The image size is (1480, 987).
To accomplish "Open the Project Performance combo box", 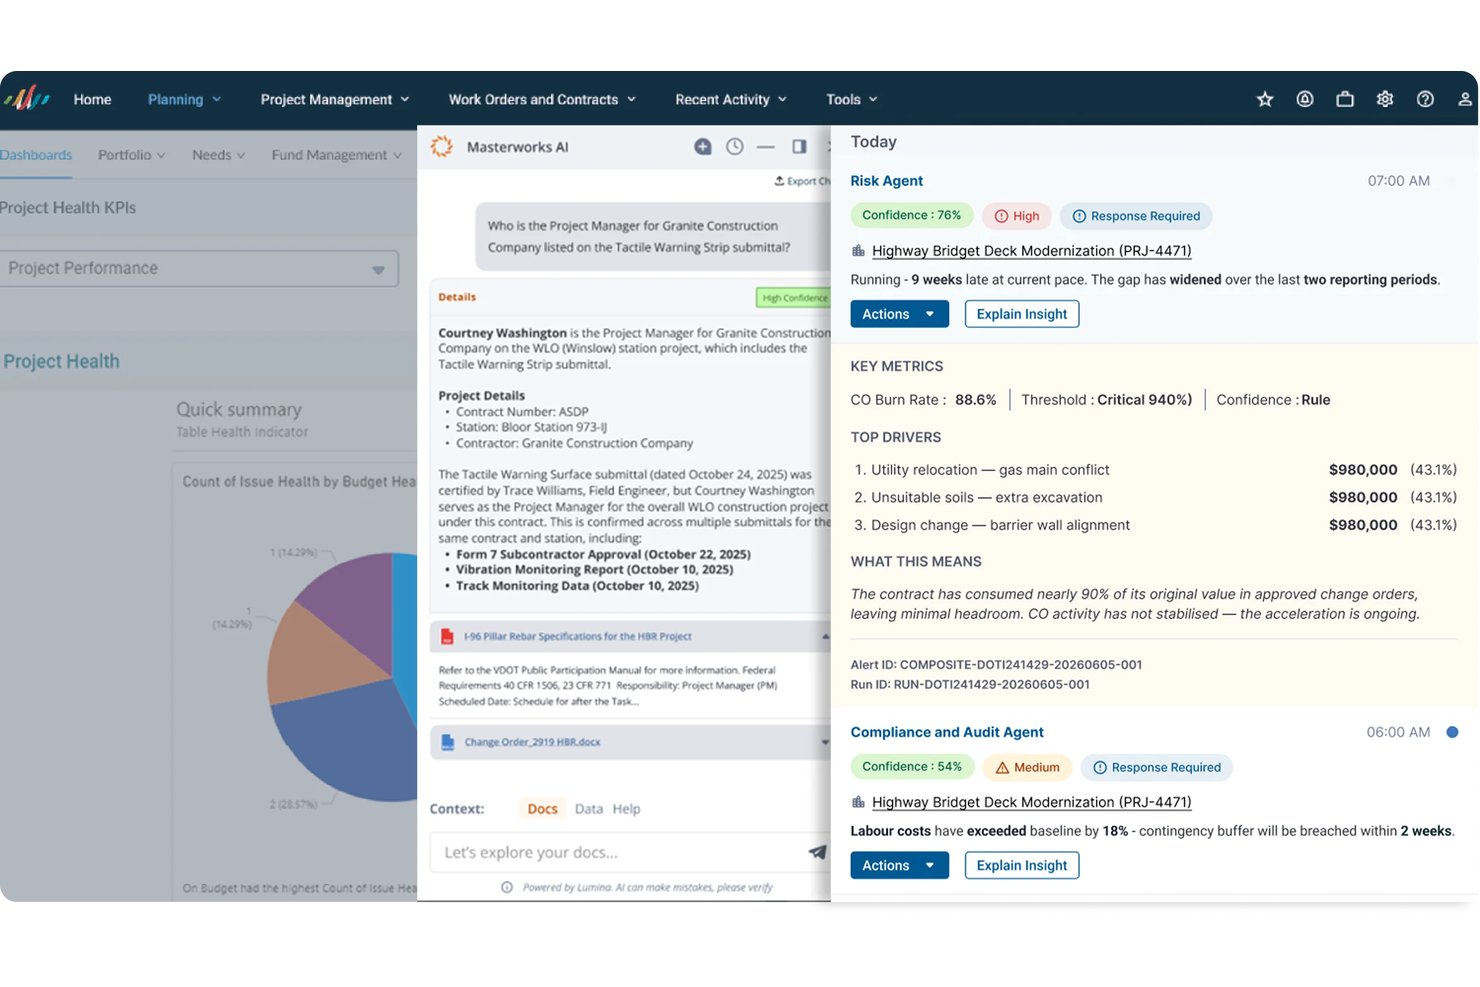I will coord(198,268).
